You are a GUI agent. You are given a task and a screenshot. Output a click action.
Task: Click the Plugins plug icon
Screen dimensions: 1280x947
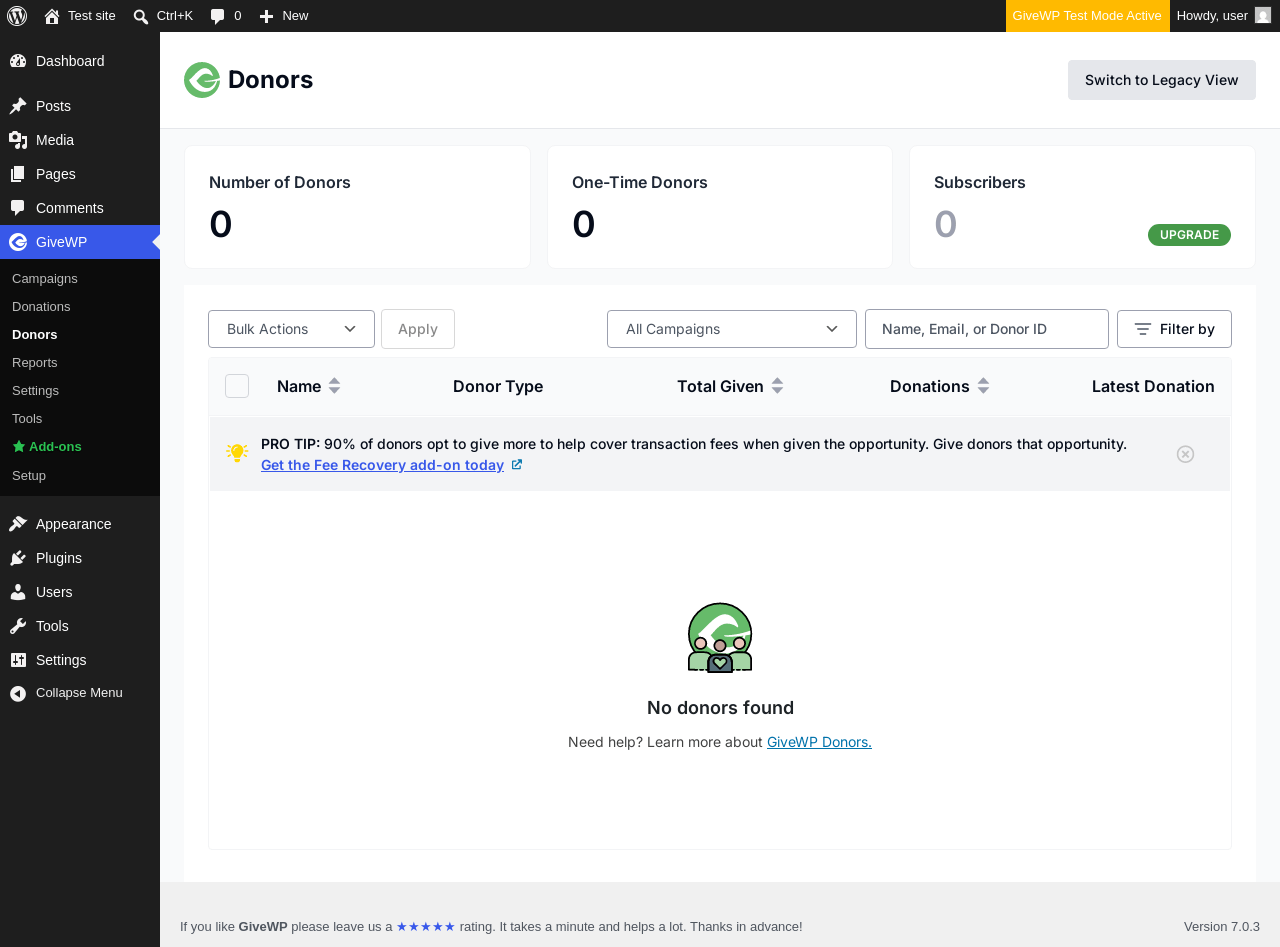tap(18, 558)
